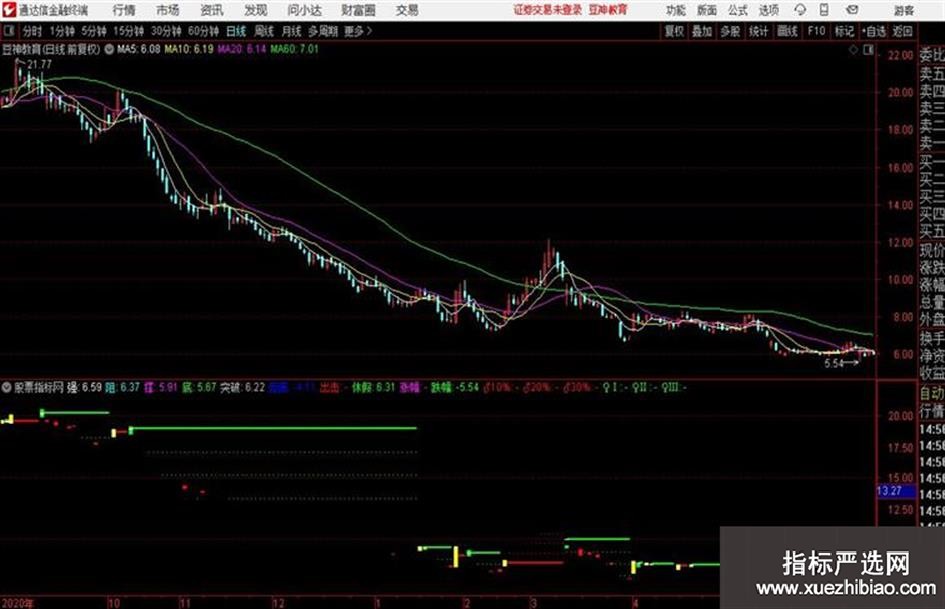This screenshot has width=945, height=609.
Task: Click the 证券交易未登录 login link
Action: [548, 10]
